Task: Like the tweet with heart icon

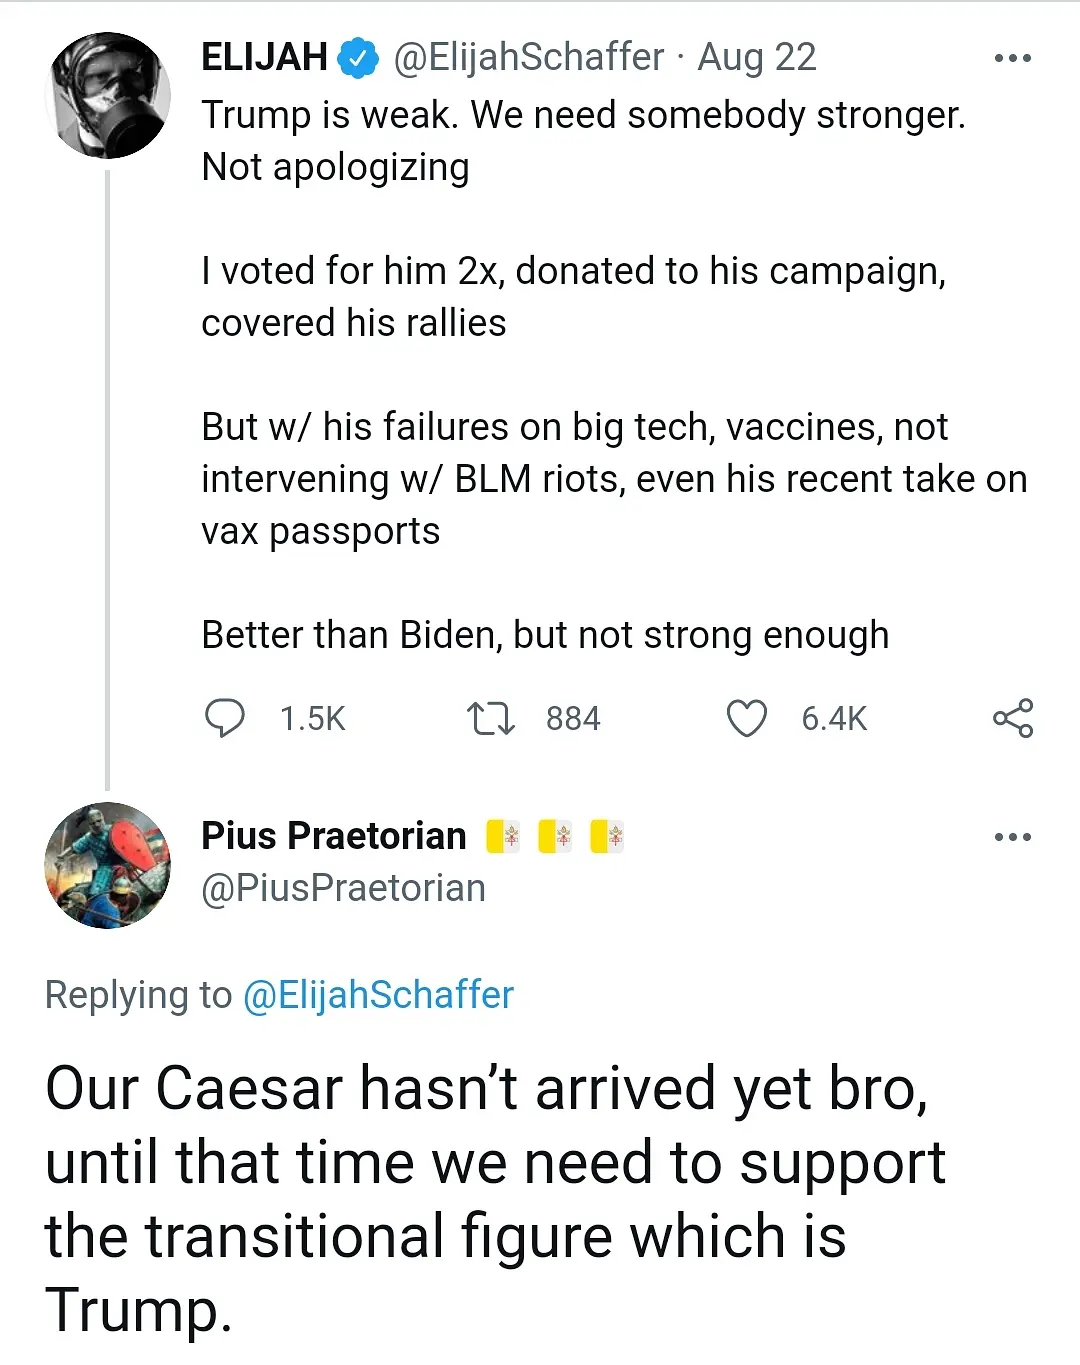Action: click(x=746, y=718)
